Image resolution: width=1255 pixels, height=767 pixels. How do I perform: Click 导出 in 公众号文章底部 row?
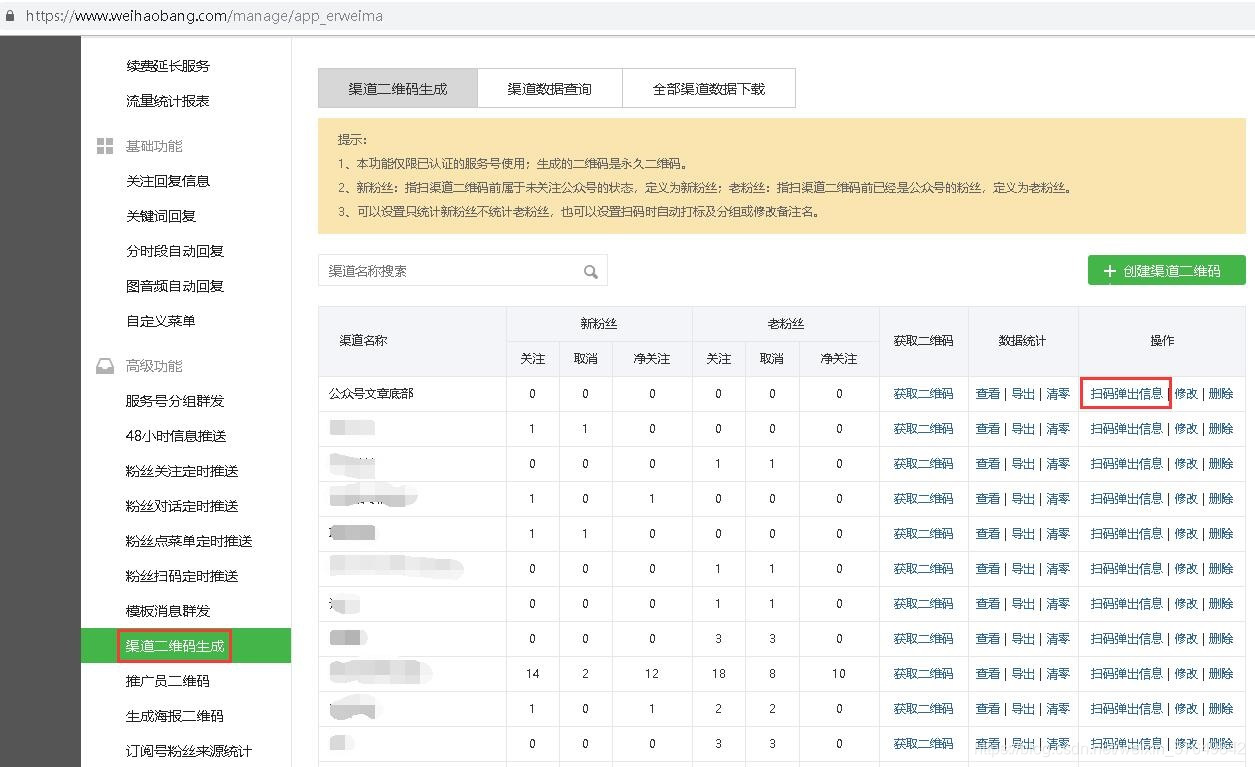point(1023,394)
